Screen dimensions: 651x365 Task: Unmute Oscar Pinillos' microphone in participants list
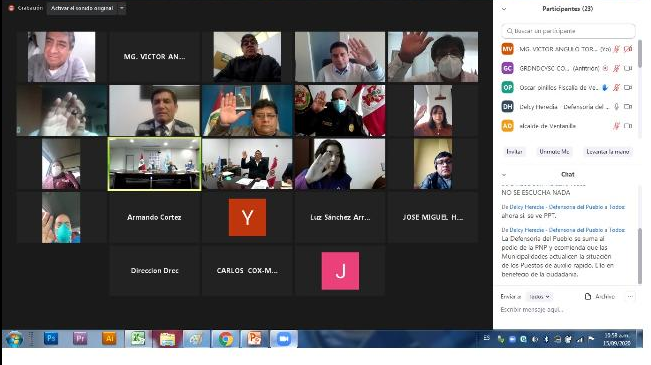[617, 88]
